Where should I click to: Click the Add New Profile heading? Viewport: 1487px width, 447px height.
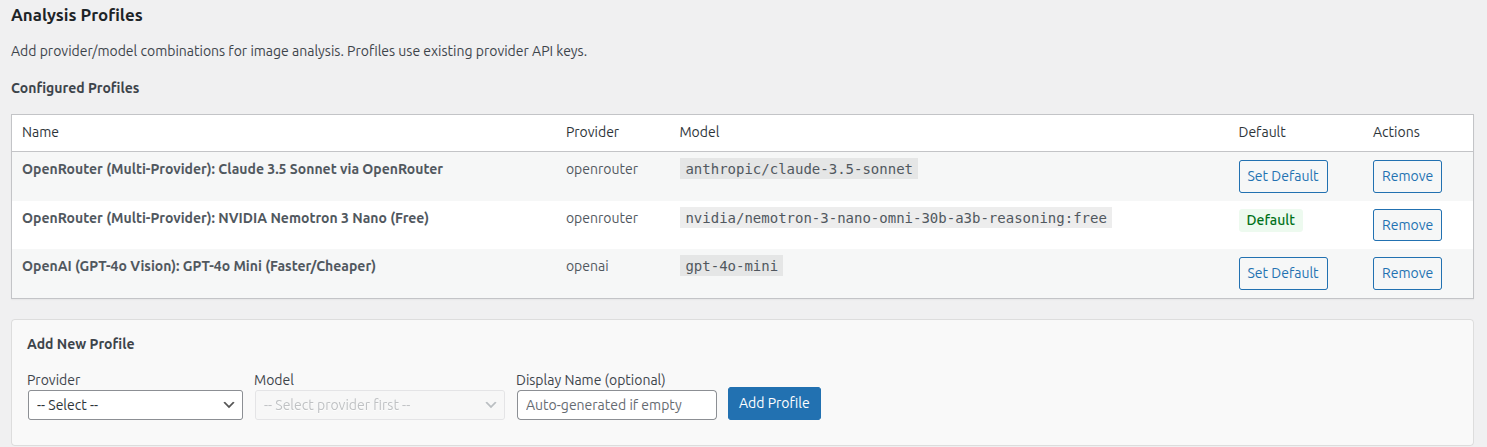81,344
